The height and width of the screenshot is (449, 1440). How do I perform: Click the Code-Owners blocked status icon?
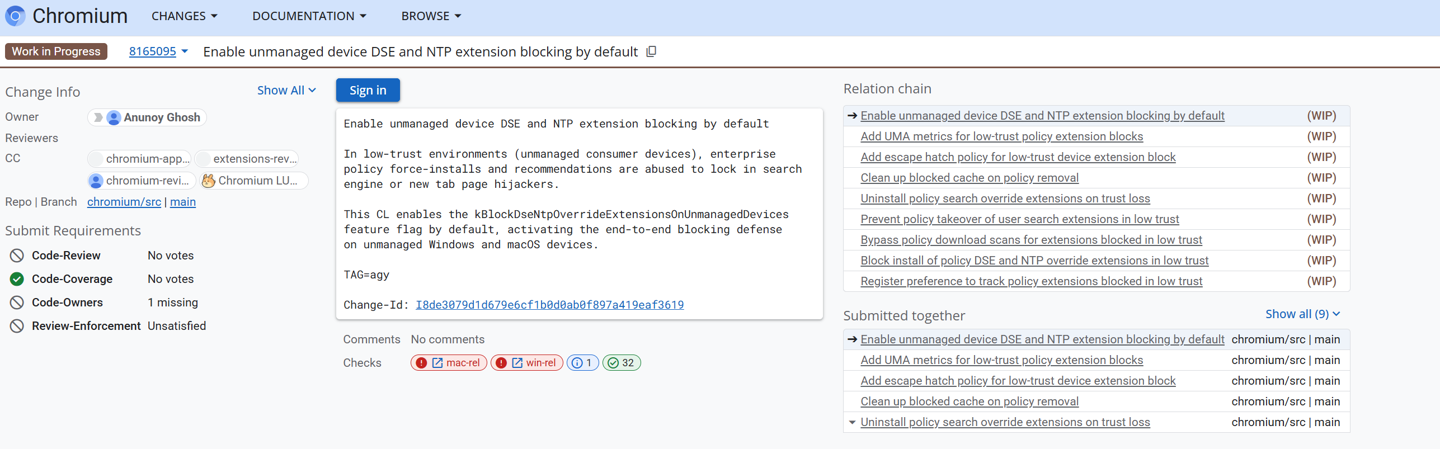tap(17, 302)
